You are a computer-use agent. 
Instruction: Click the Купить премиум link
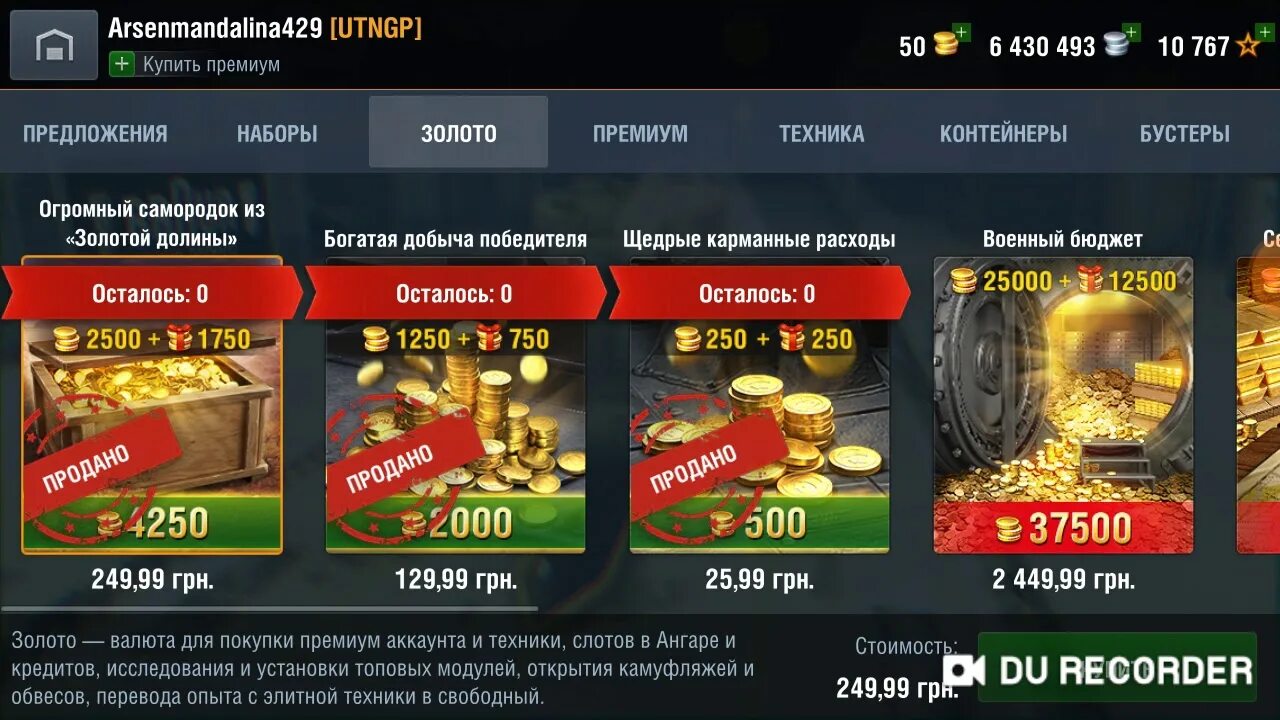[211, 64]
